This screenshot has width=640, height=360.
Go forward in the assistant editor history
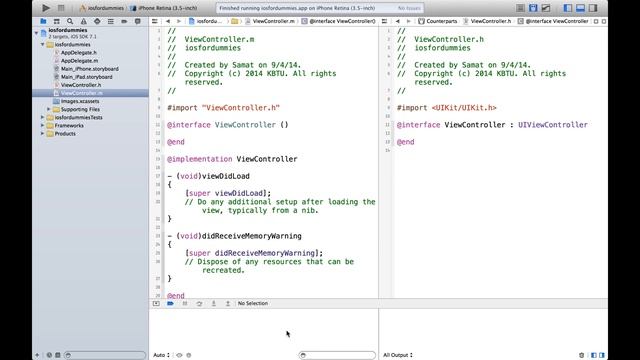(408, 21)
